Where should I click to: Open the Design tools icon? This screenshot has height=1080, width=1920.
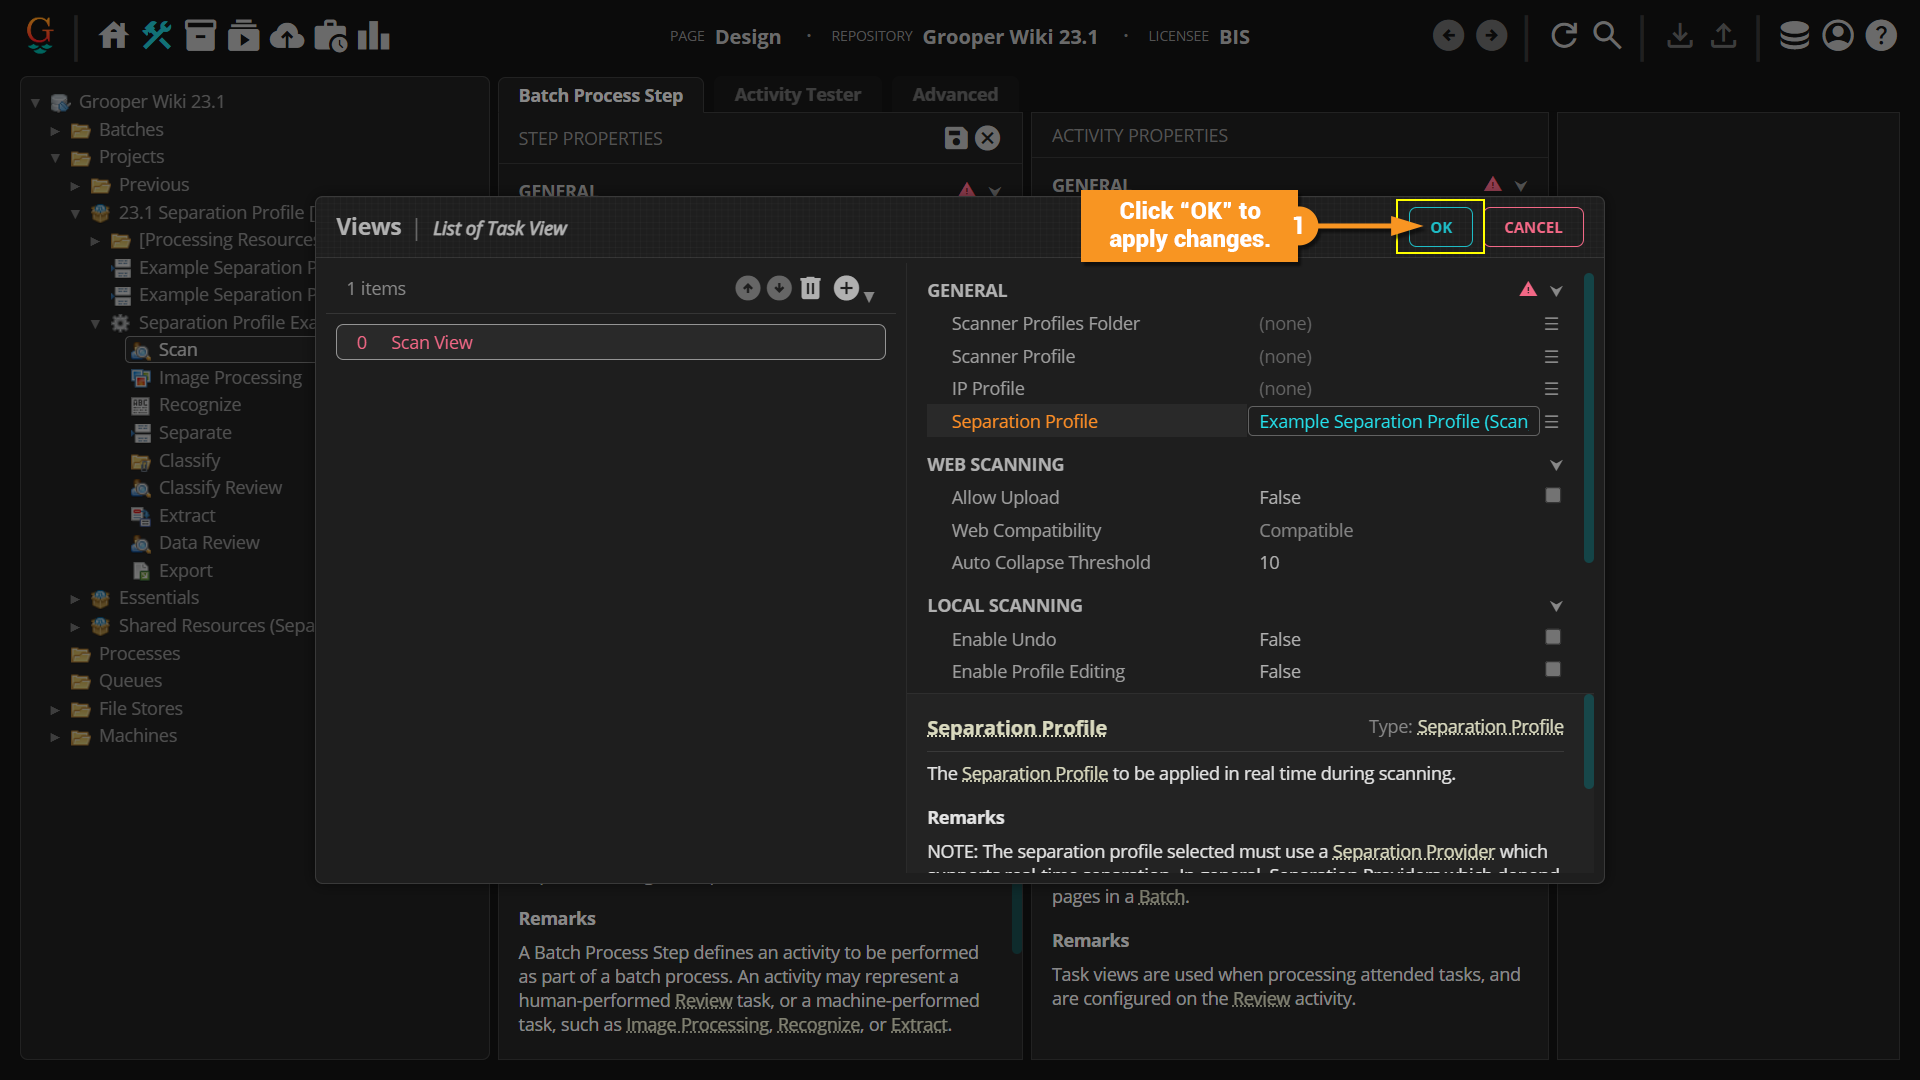click(157, 36)
